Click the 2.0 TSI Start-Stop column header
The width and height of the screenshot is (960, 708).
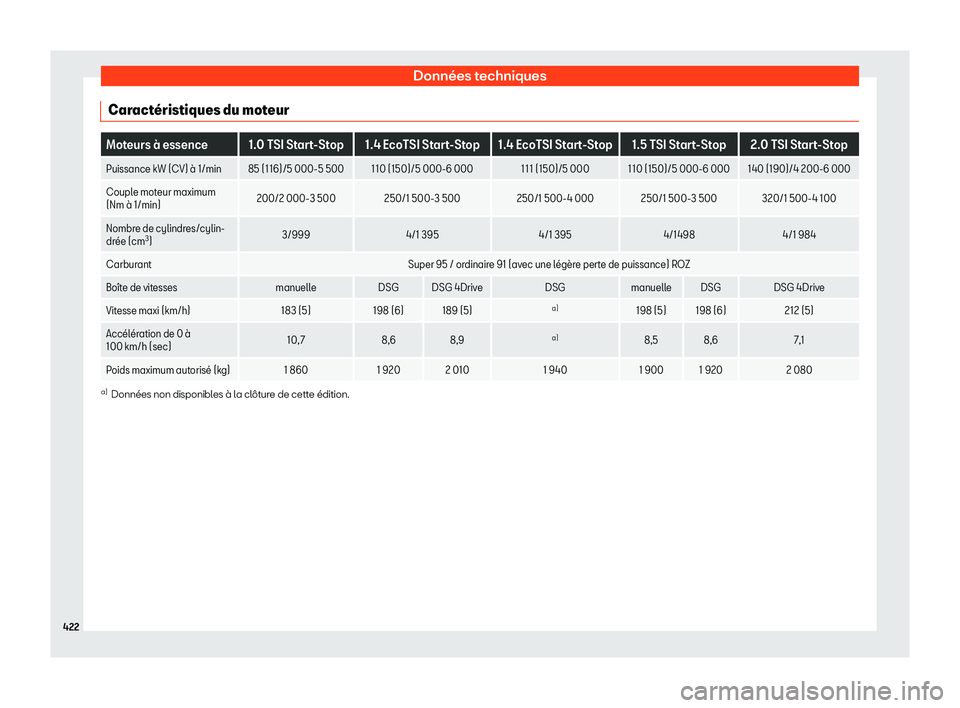coord(799,144)
